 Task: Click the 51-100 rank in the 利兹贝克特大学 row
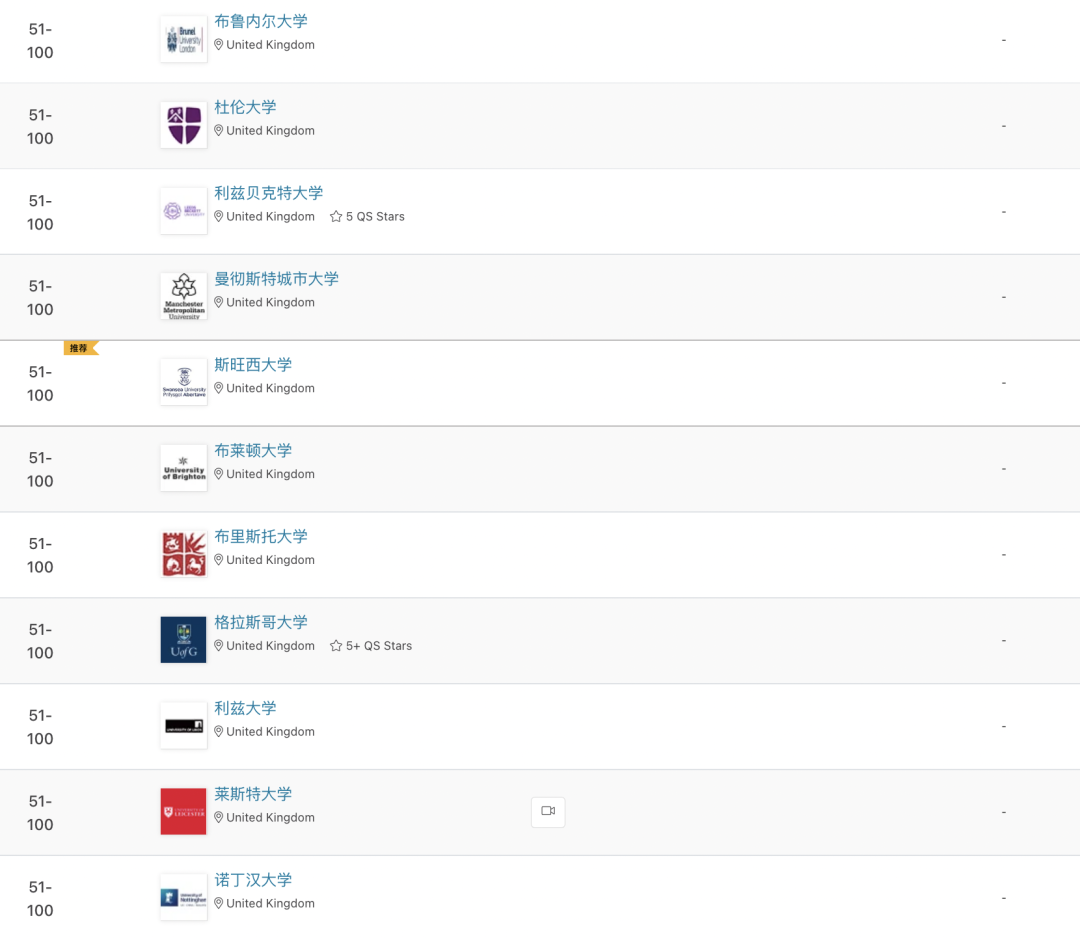pos(40,212)
